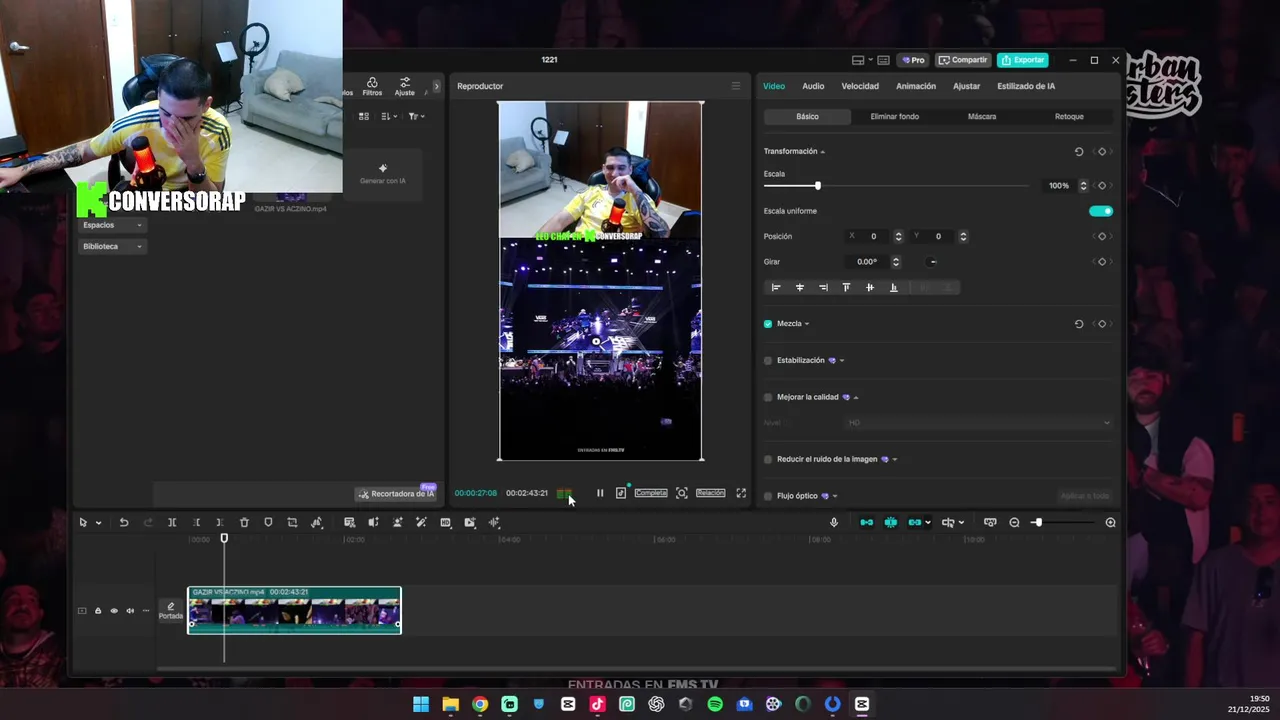Undo the last edit
1280x720 pixels.
click(124, 522)
